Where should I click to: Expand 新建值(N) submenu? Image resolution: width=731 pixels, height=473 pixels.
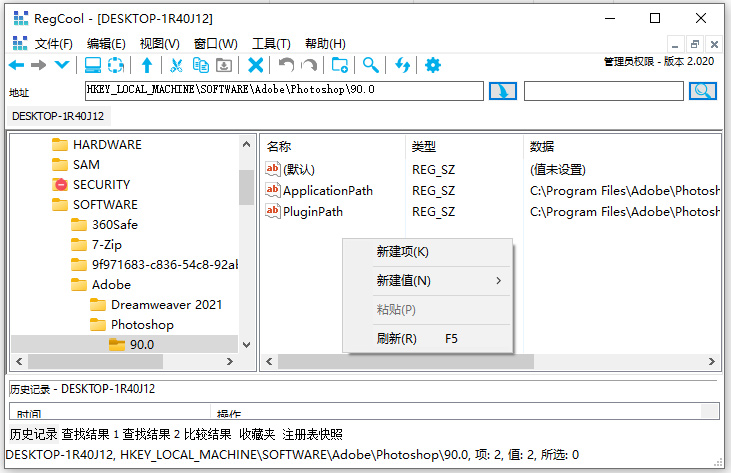click(428, 281)
